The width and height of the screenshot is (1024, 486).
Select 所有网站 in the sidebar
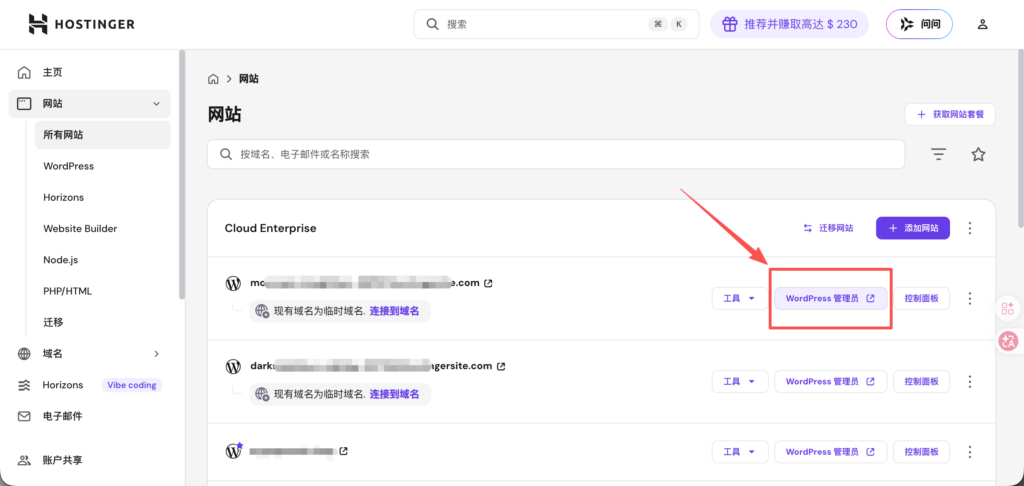[103, 135]
